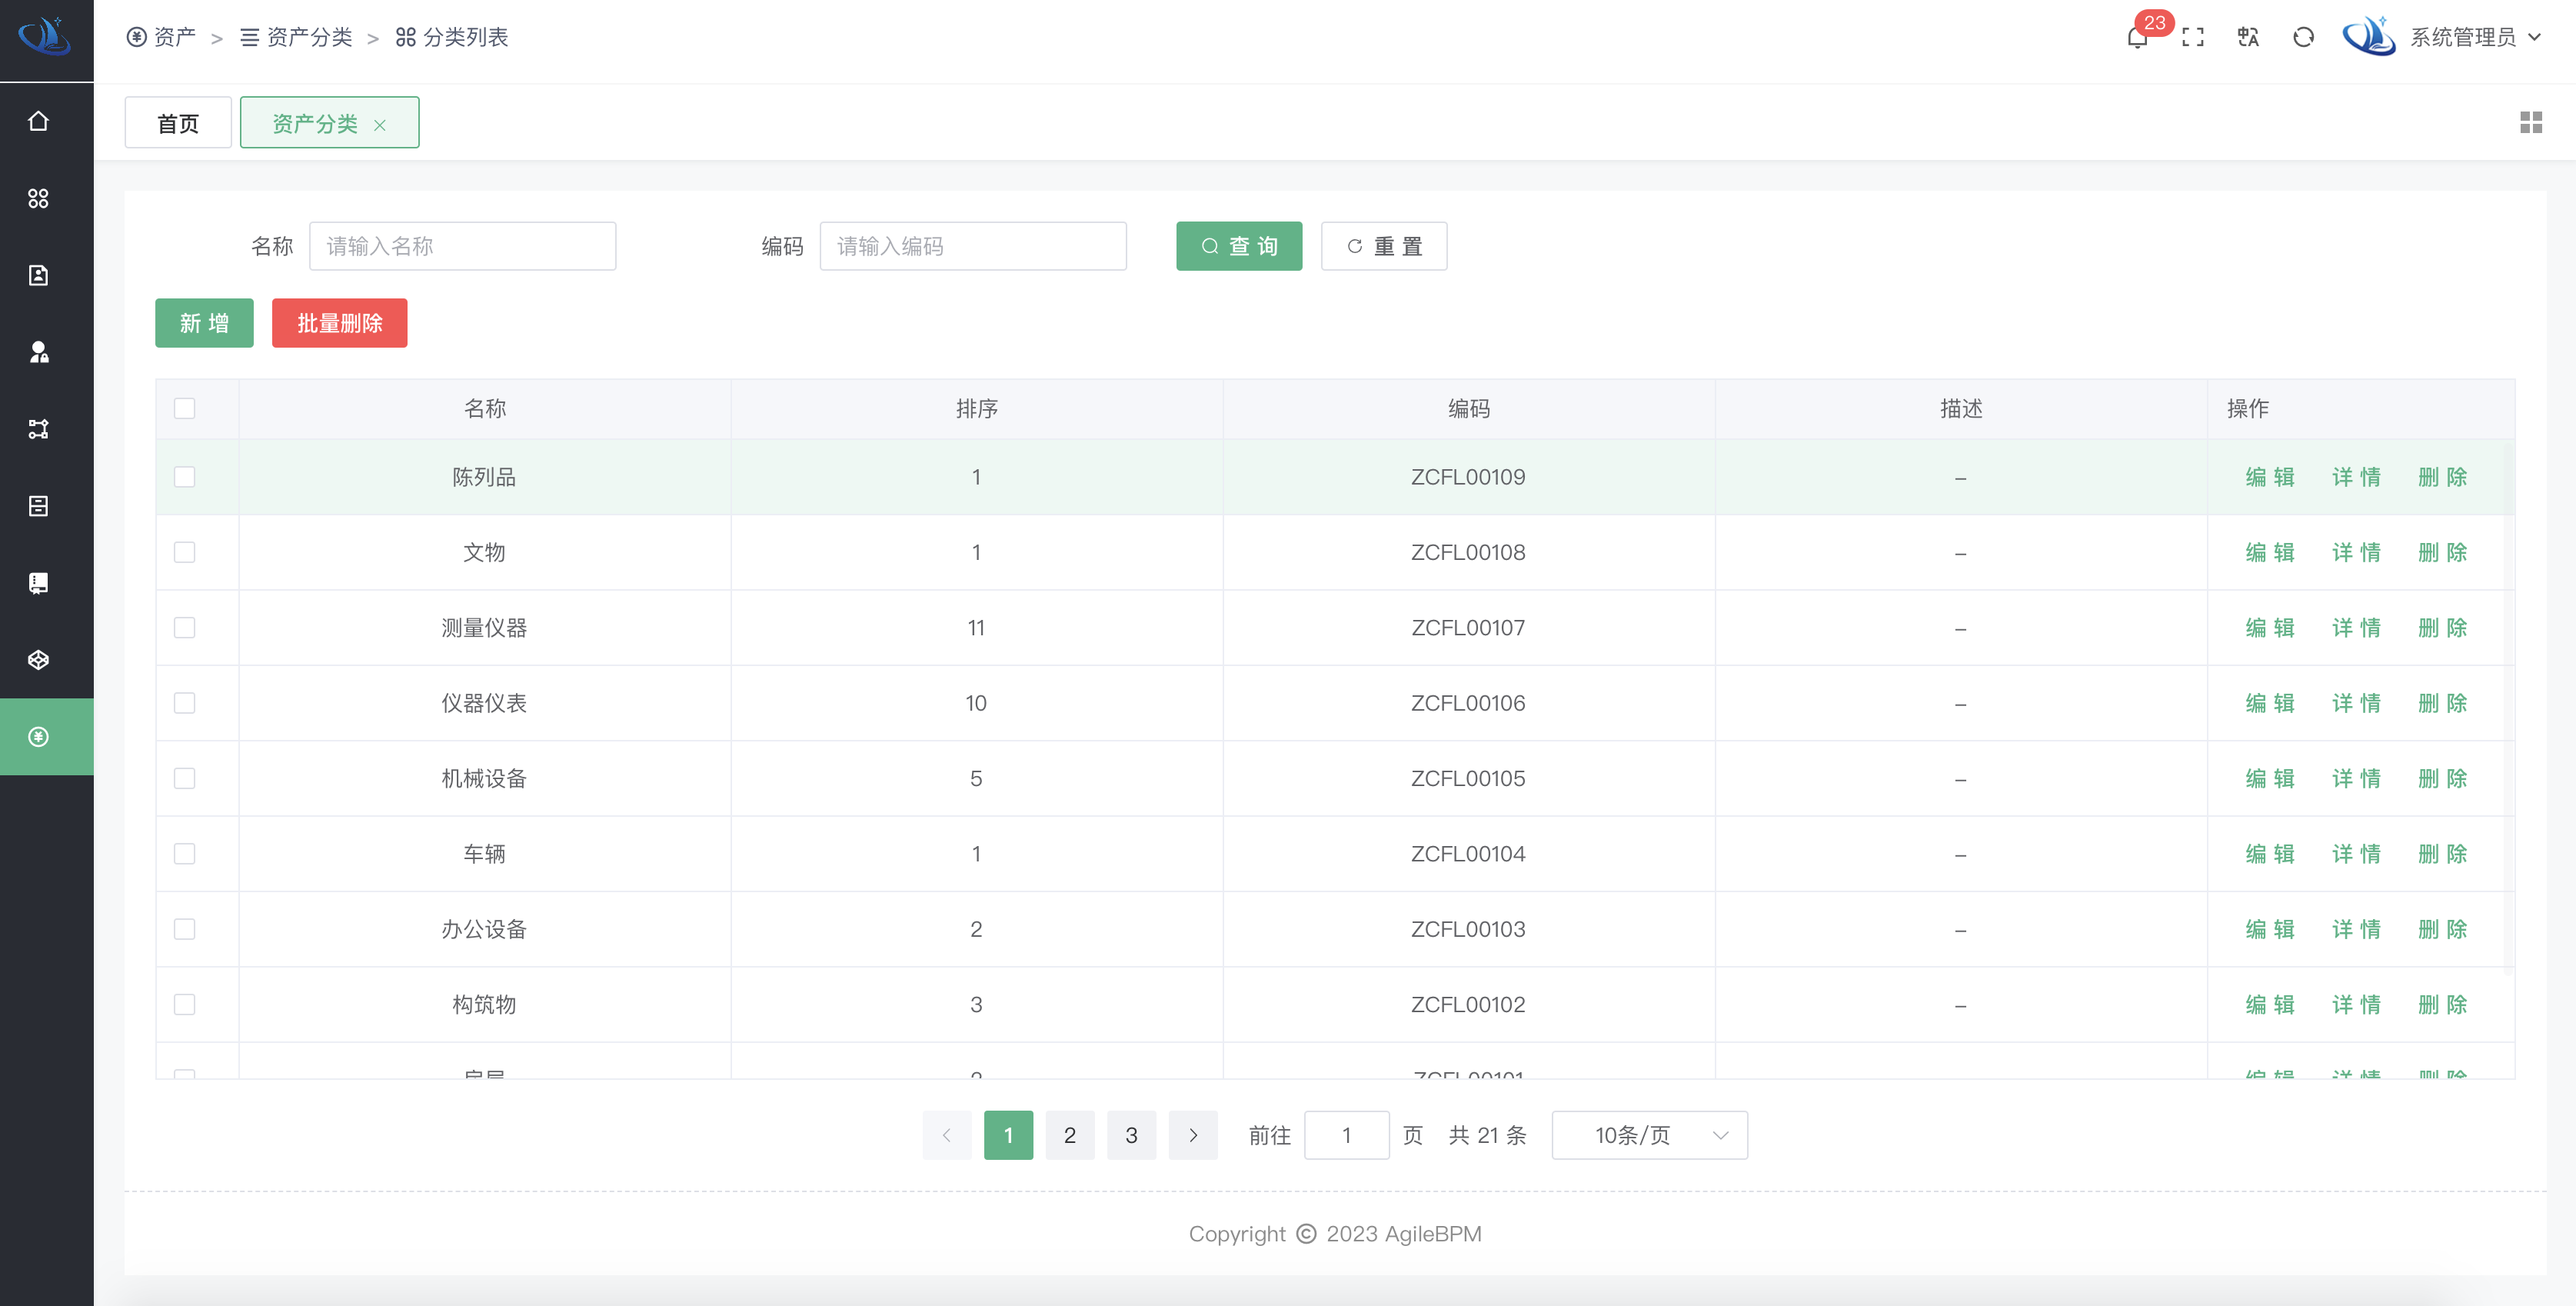
Task: Click code cell ZCFL00103
Action: (1468, 929)
